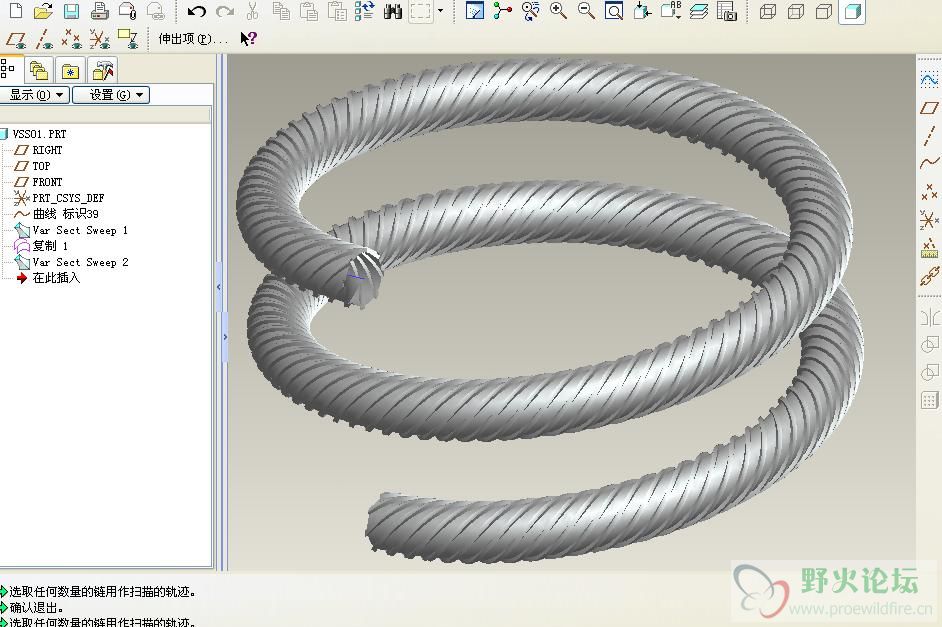Open the Connections tab with hammer icon
The image size is (942, 627).
(103, 71)
